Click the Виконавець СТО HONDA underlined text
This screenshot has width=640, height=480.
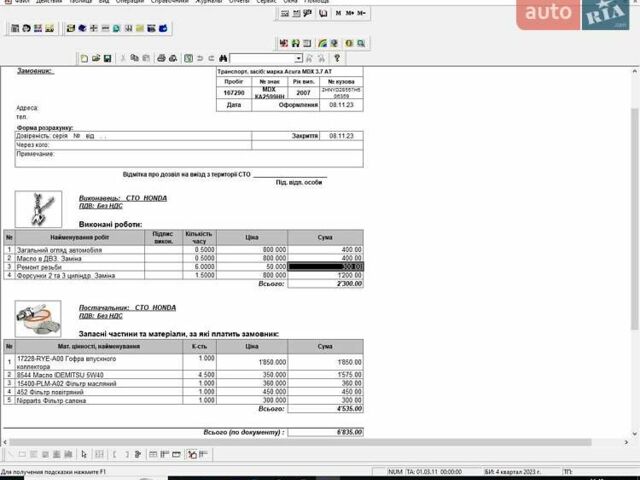[123, 198]
